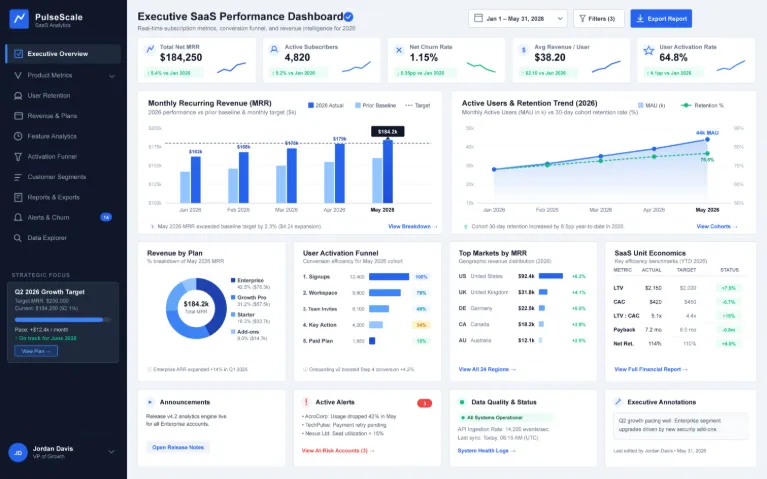Toggle Growth Pro legend in Revenue by Plan
The image size is (767, 479).
249,300
